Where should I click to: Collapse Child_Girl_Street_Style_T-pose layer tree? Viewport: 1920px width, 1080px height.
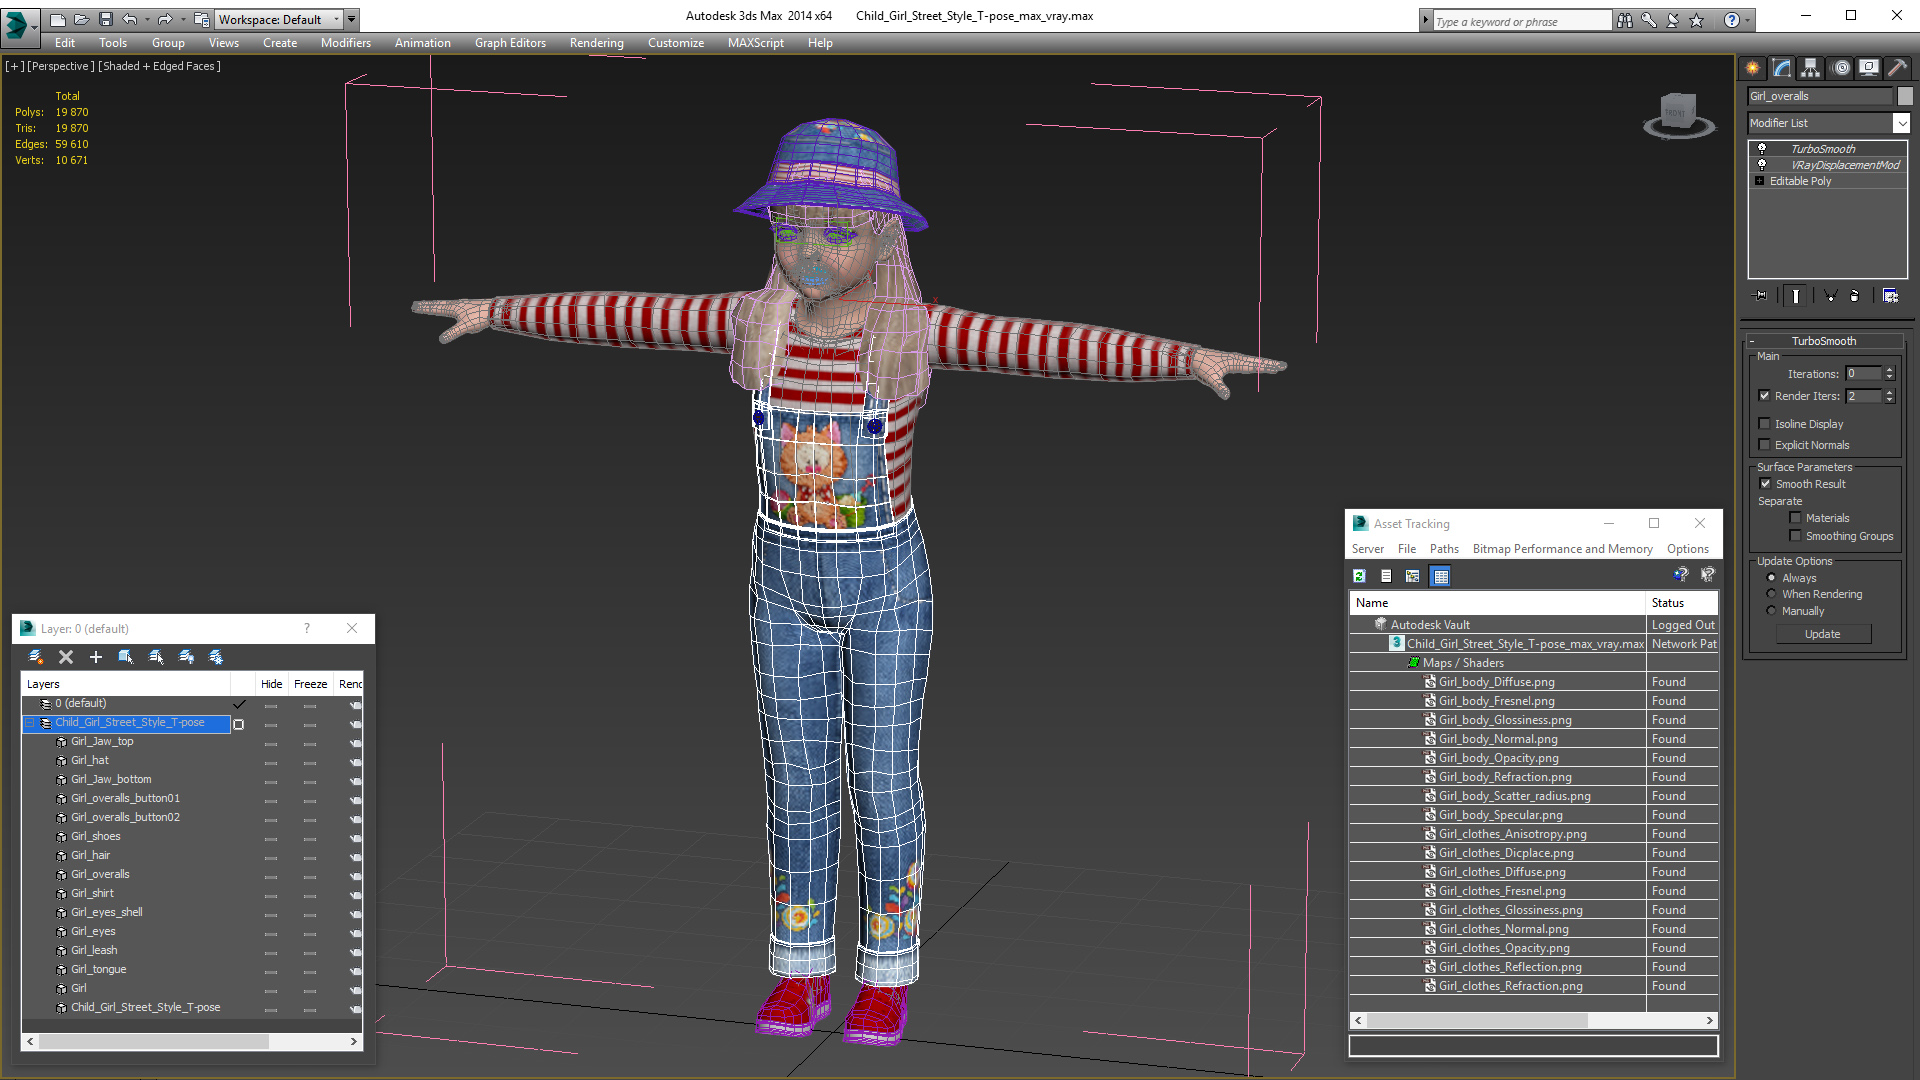coord(30,723)
